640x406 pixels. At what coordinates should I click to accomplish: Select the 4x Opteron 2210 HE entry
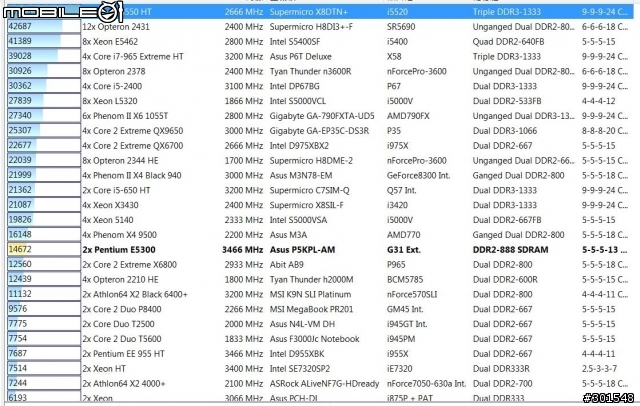[320, 280]
